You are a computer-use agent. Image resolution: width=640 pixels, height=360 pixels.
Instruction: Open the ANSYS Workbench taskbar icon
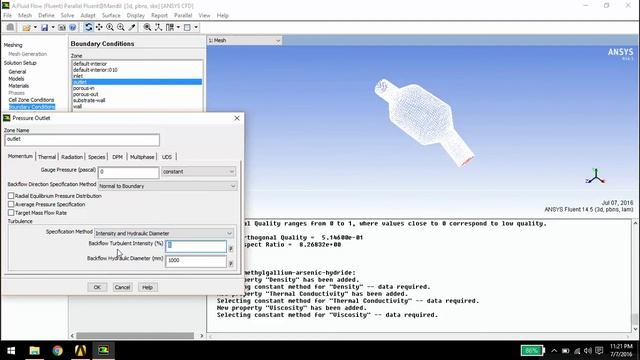80,350
